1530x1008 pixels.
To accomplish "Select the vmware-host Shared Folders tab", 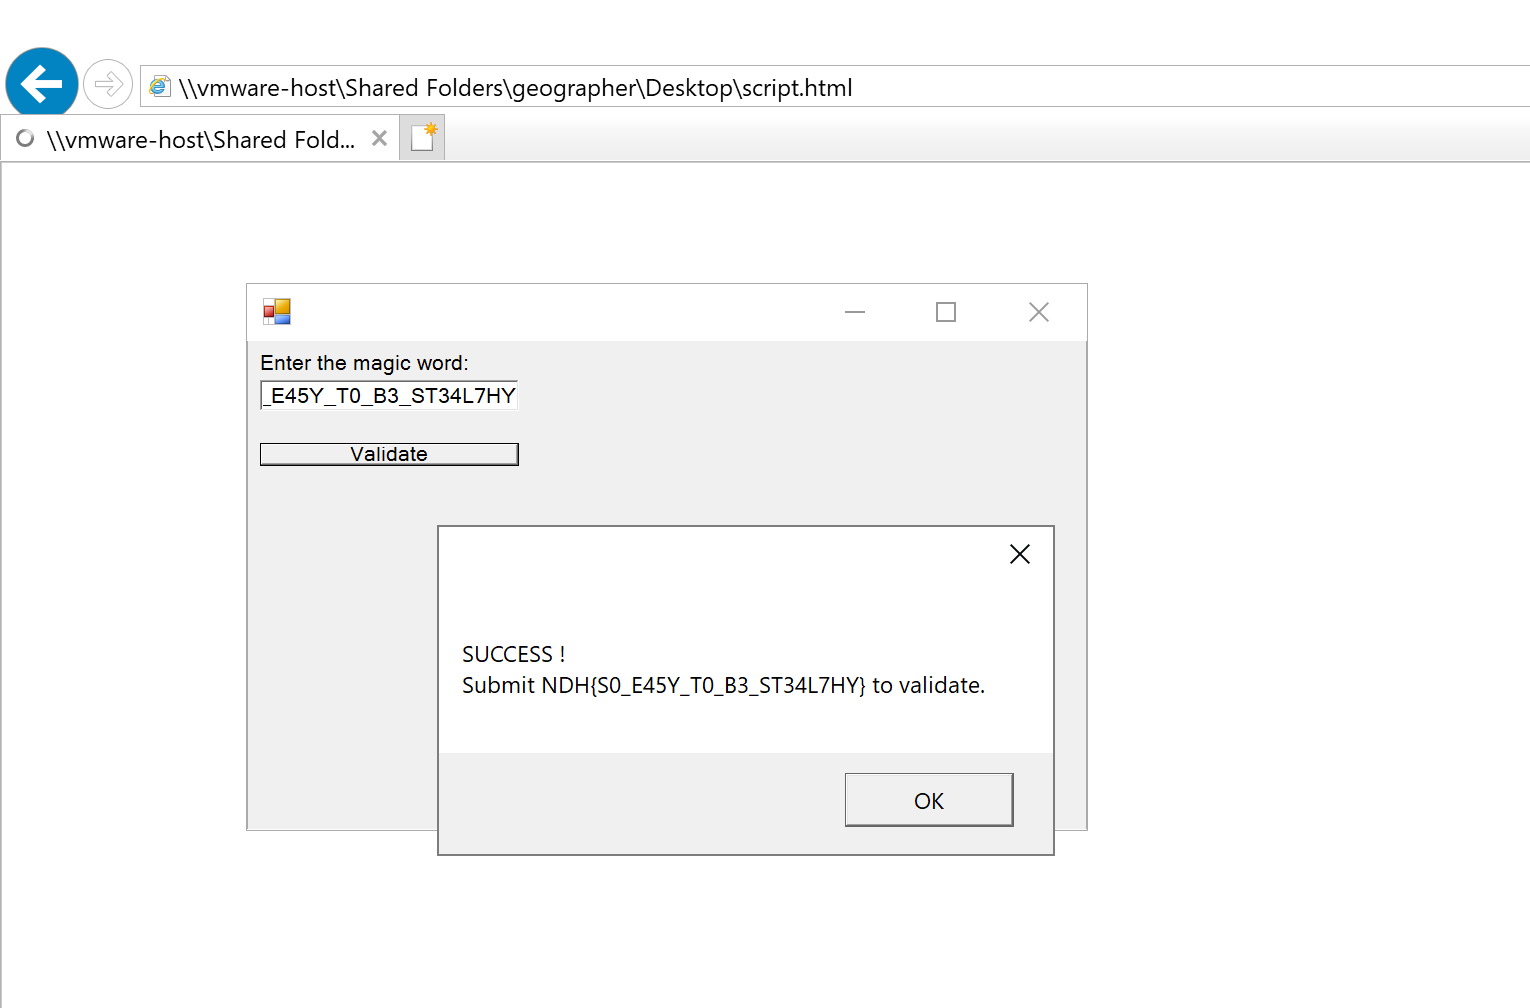I will [x=200, y=140].
